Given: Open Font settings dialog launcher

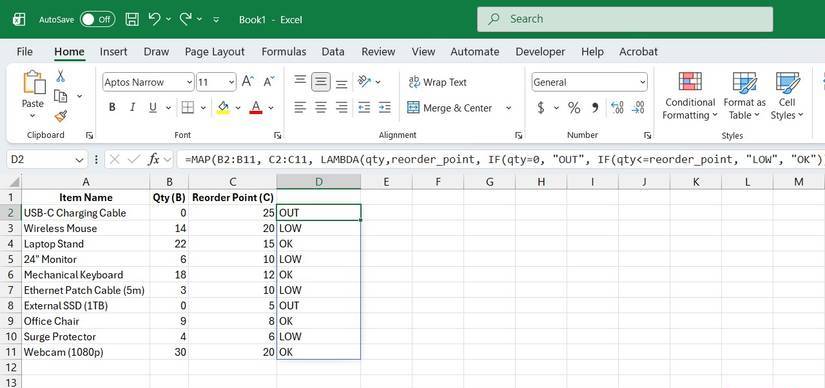Looking at the screenshot, I should (x=277, y=135).
